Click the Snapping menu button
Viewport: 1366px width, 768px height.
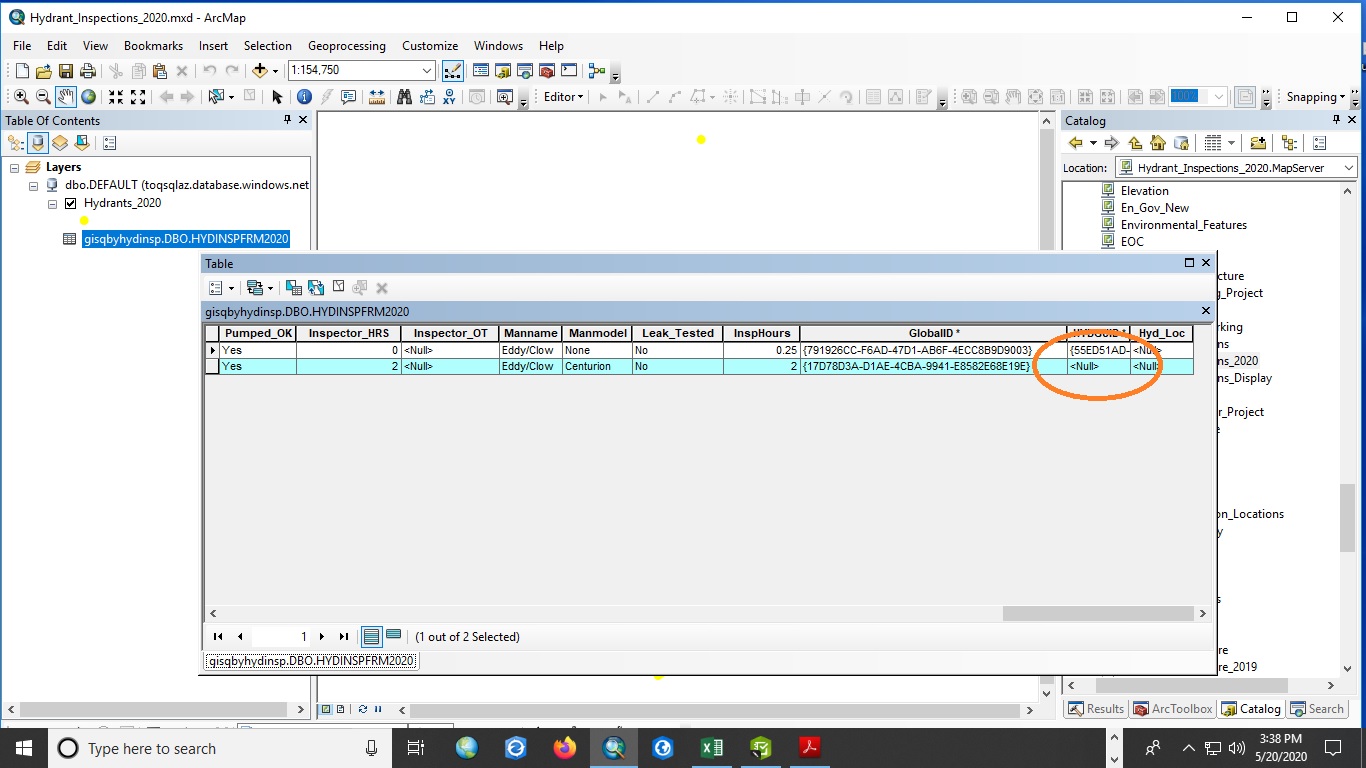pyautogui.click(x=1317, y=97)
